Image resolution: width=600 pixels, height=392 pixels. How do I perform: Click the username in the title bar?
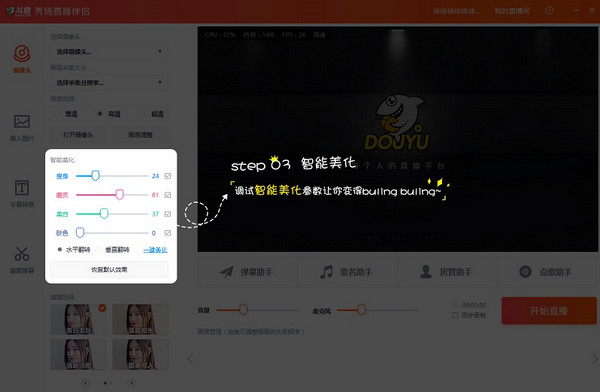click(456, 11)
